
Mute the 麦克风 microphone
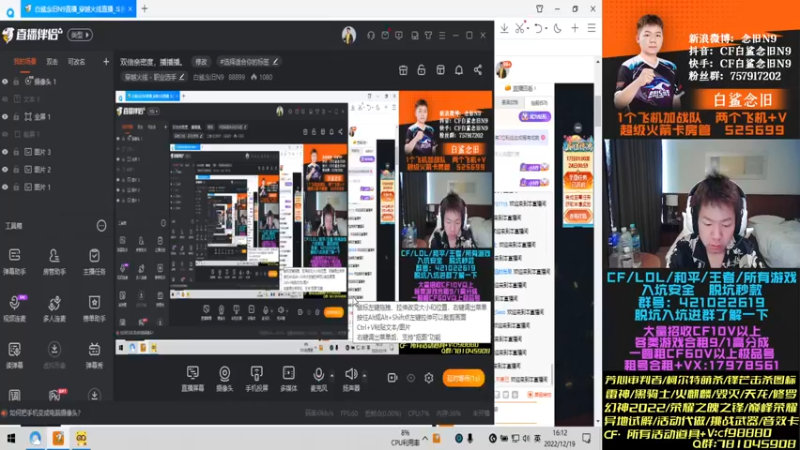(x=318, y=379)
